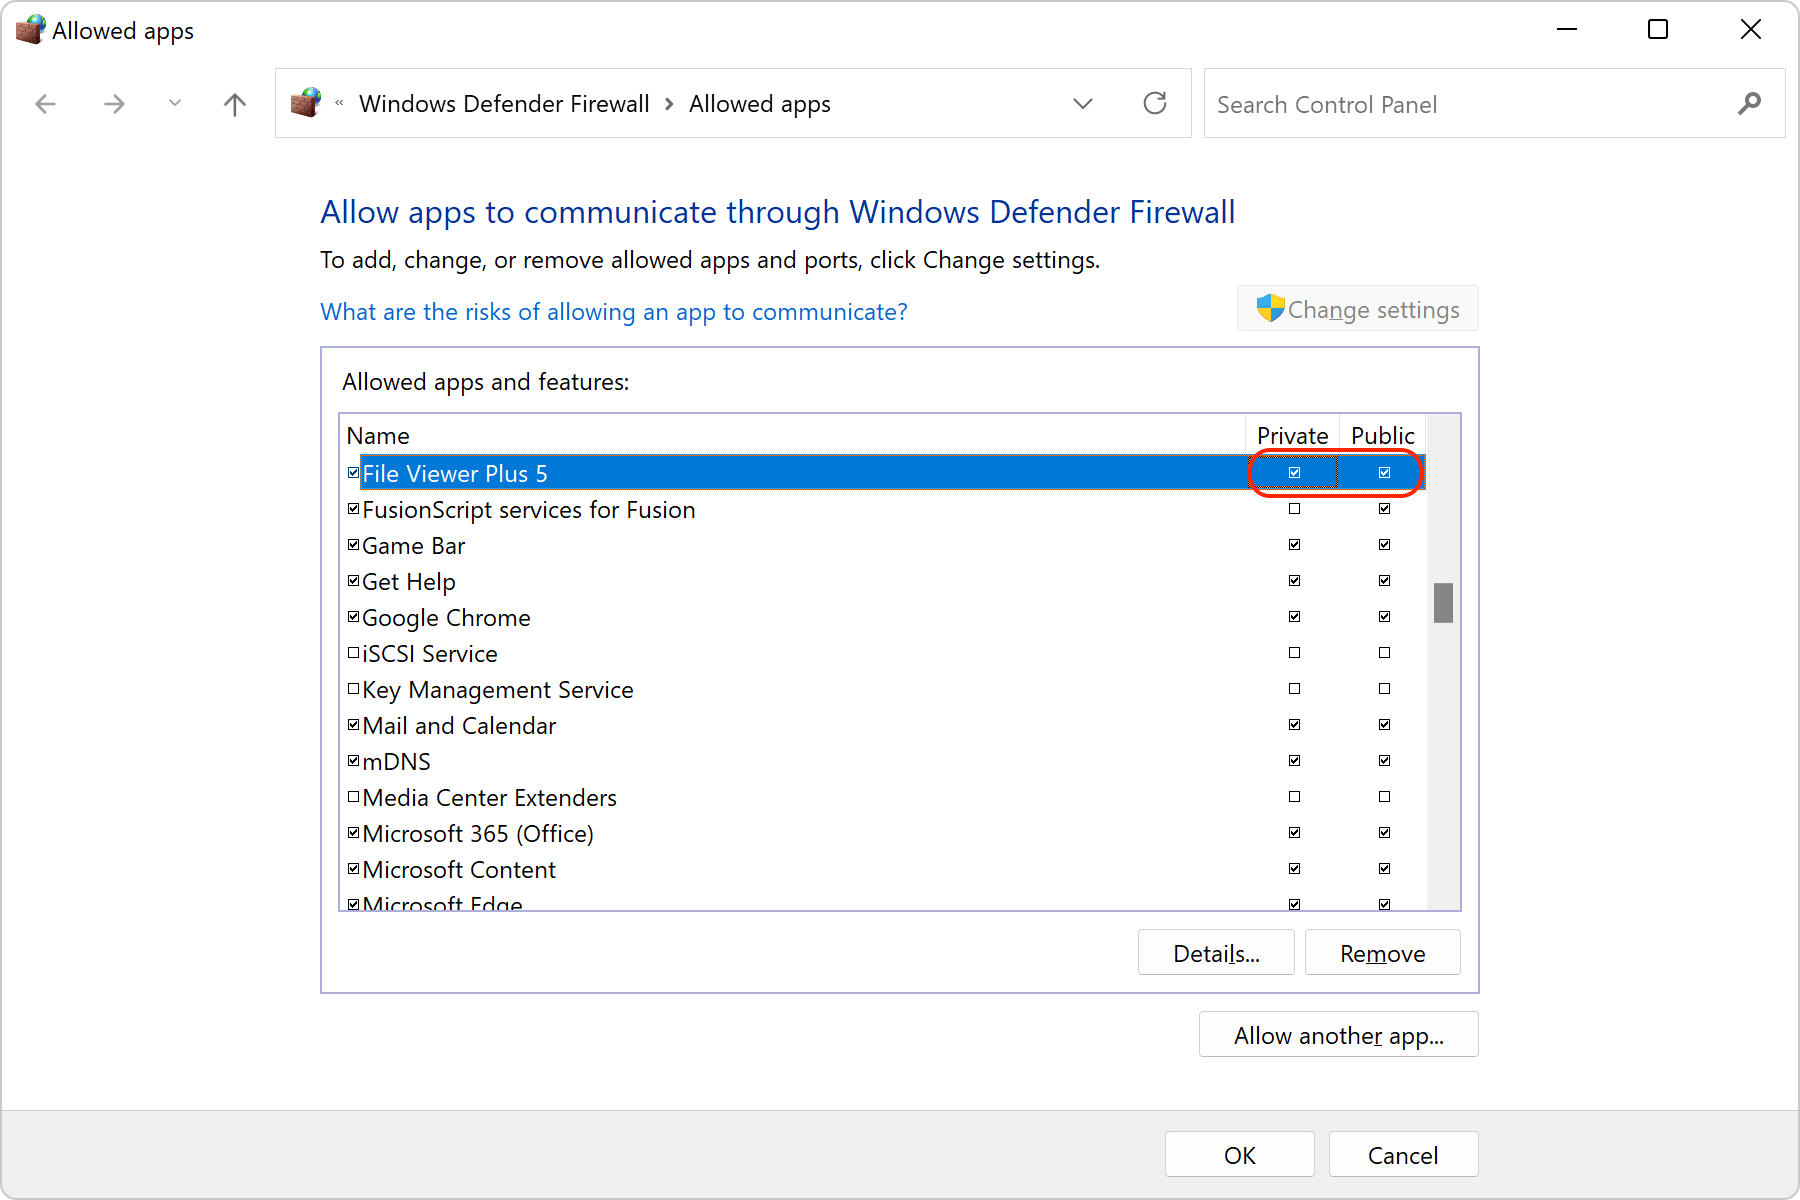1800x1200 pixels.
Task: Select the Key Management Service row
Action: point(883,690)
